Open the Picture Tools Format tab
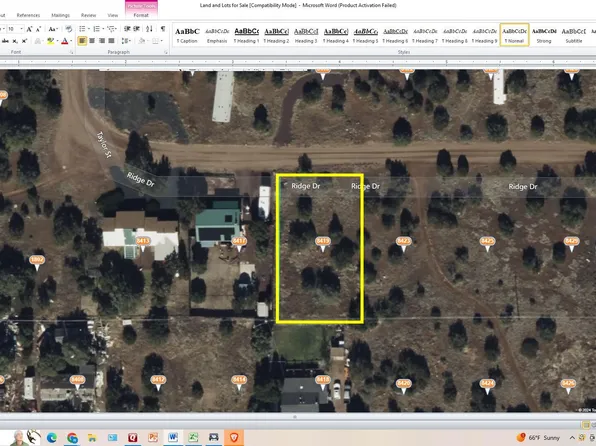Image resolution: width=596 pixels, height=446 pixels. click(141, 15)
